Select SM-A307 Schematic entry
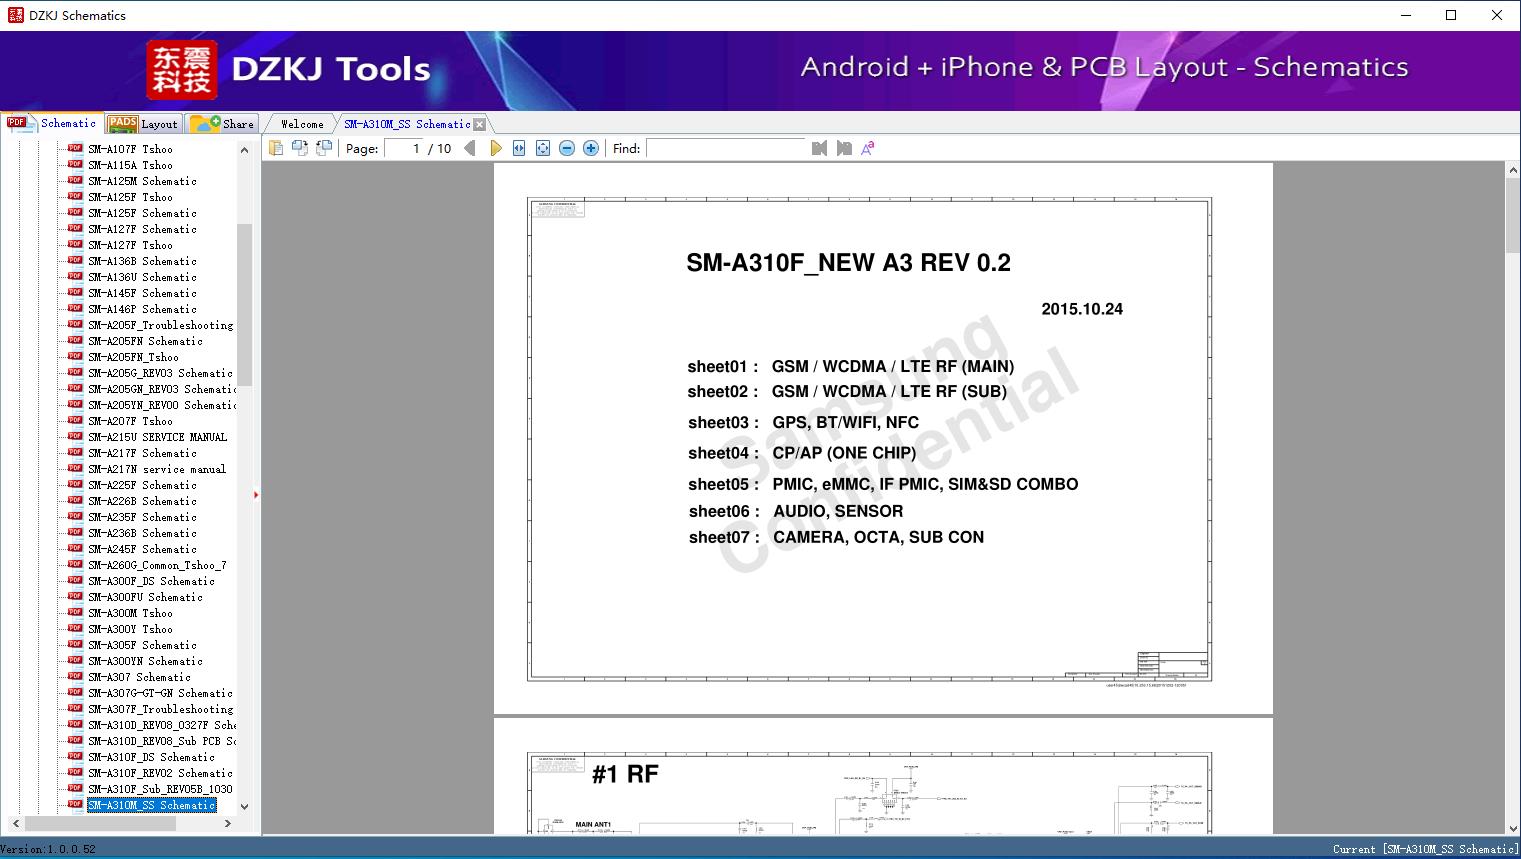The width and height of the screenshot is (1521, 859). point(139,677)
